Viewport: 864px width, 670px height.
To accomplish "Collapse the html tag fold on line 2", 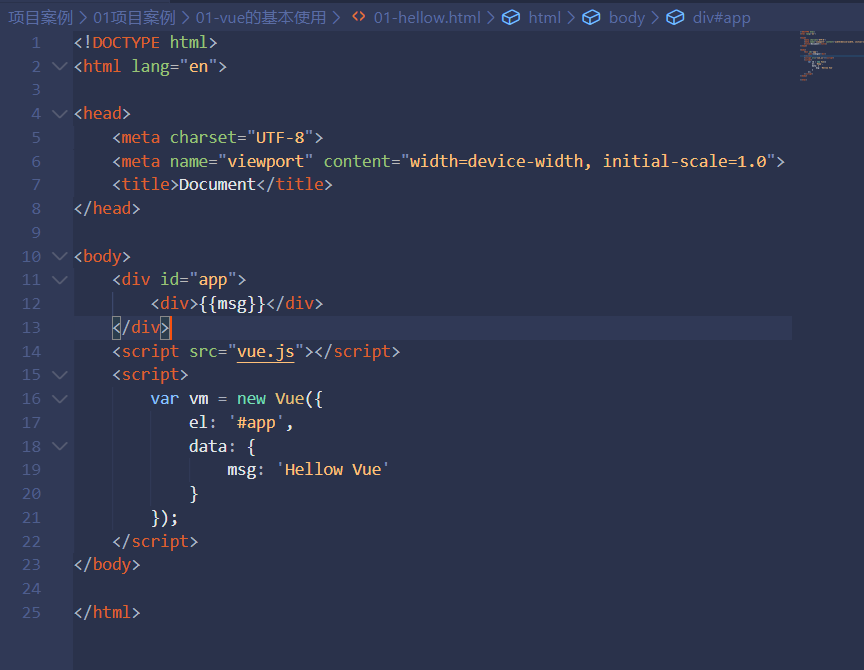I will tap(60, 66).
